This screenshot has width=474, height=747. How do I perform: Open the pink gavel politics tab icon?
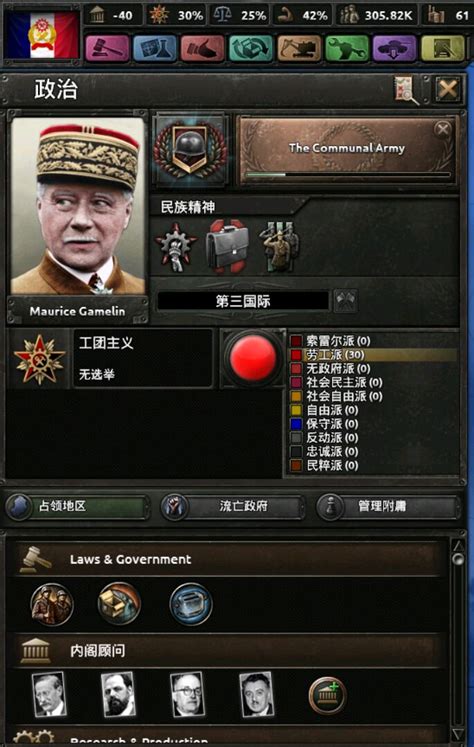click(x=107, y=48)
